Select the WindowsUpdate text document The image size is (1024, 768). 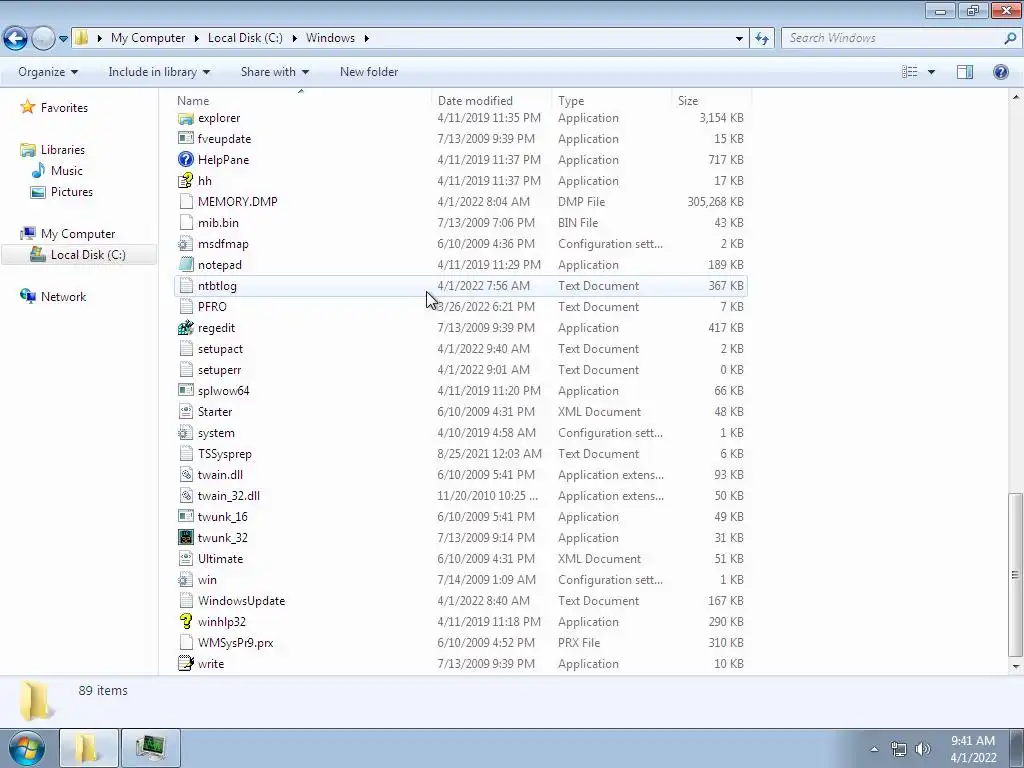[460, 601]
